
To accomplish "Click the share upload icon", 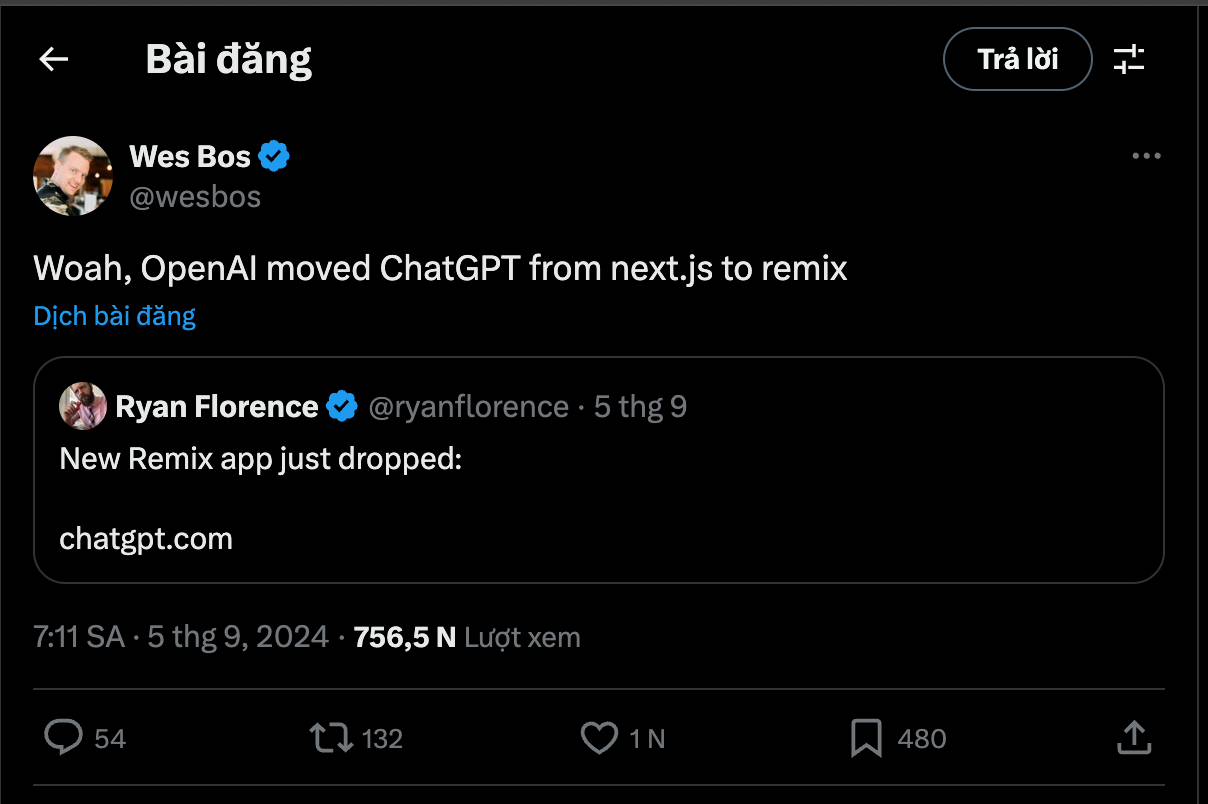I will 1133,739.
